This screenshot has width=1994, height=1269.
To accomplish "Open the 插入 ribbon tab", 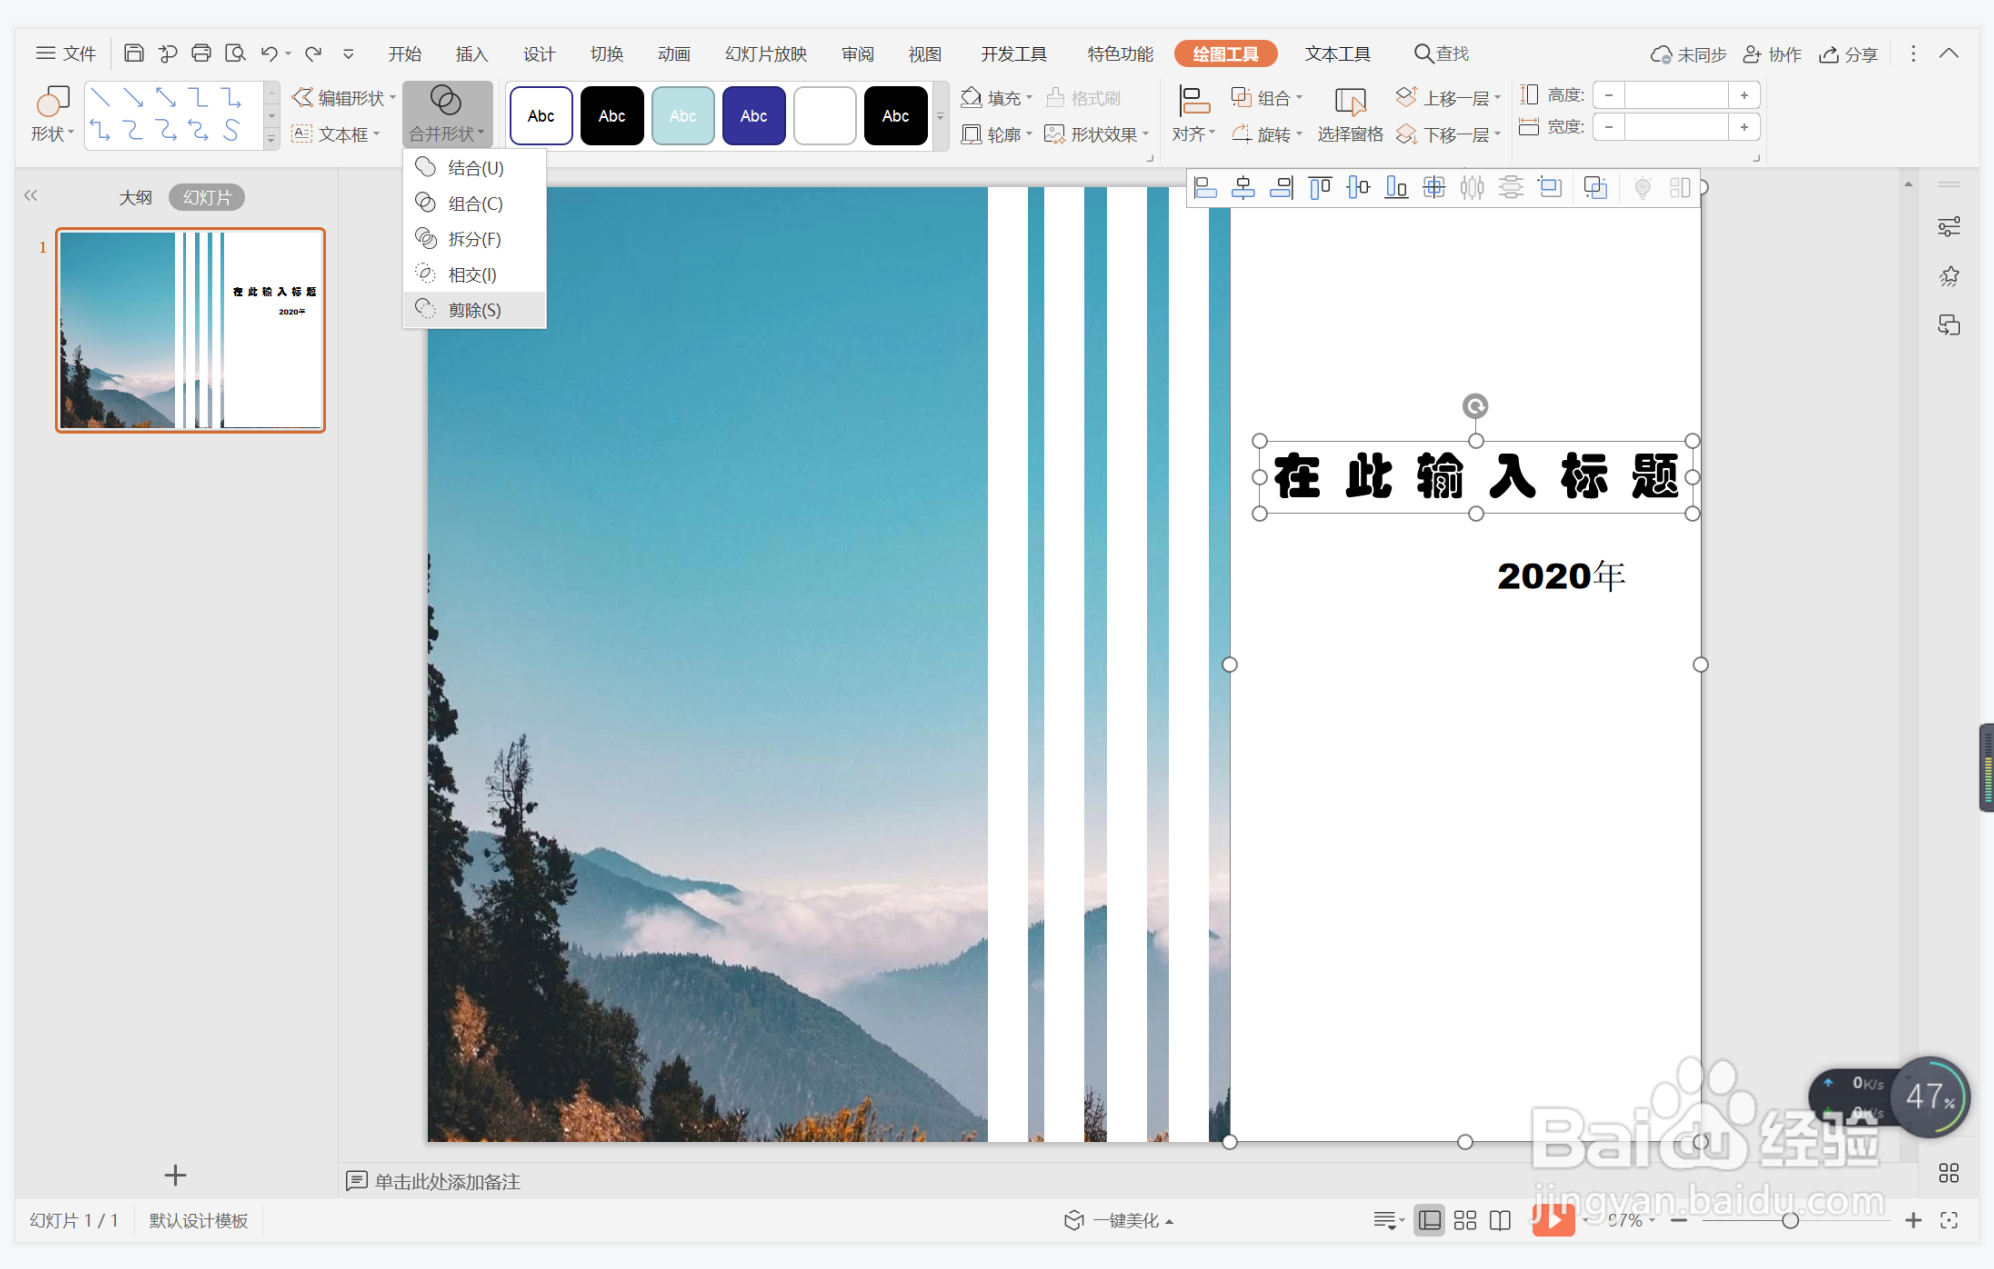I will tap(471, 54).
